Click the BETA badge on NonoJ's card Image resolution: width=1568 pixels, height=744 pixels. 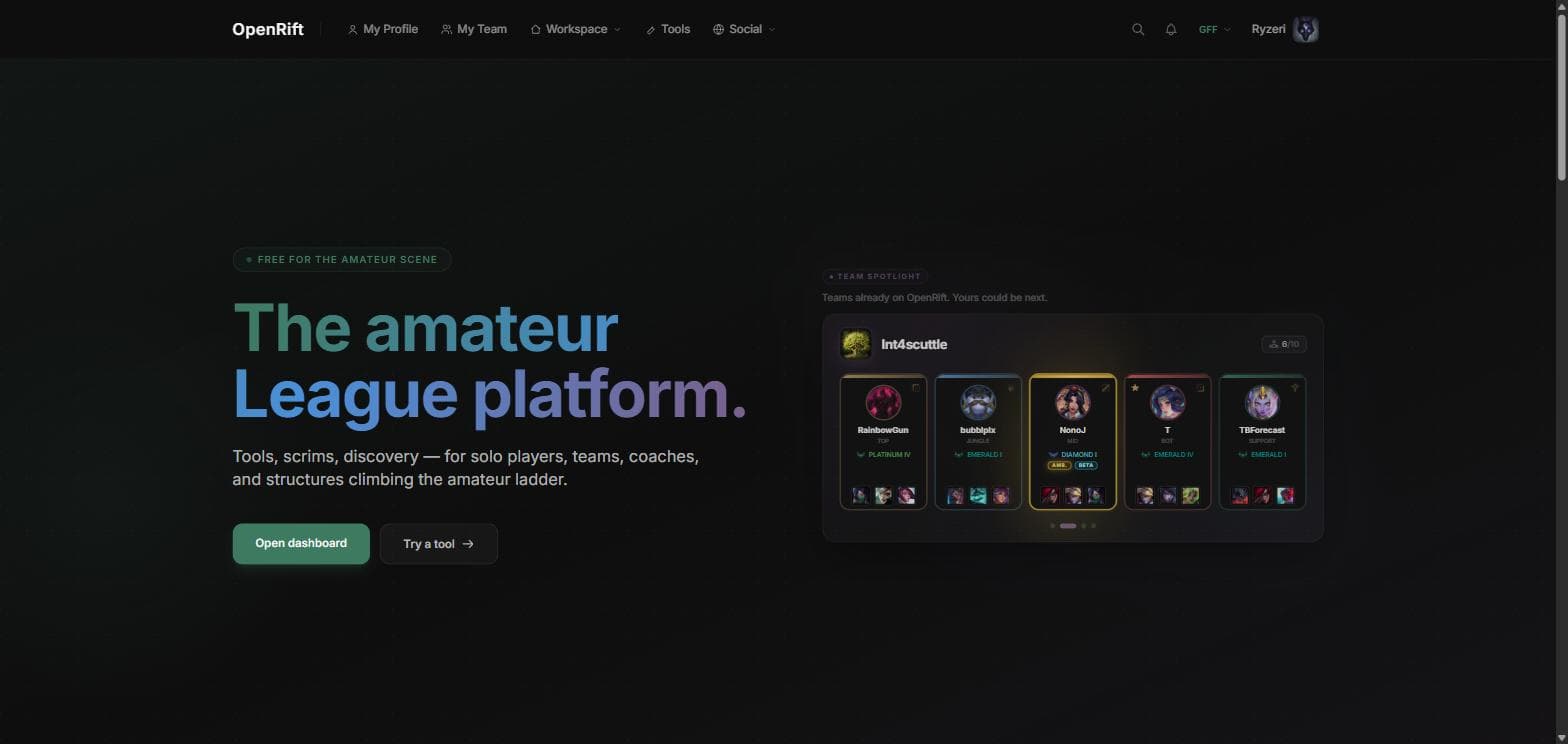coord(1086,466)
